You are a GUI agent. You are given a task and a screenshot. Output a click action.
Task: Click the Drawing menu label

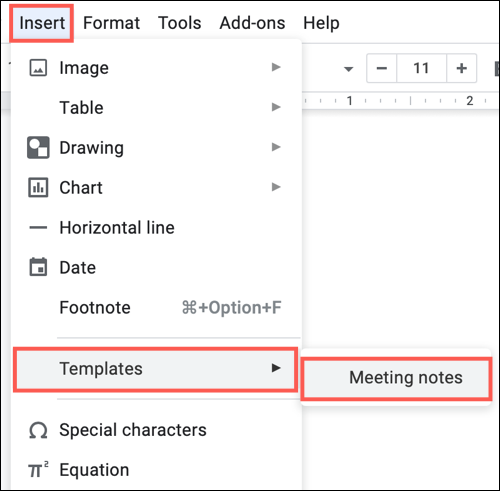click(92, 148)
